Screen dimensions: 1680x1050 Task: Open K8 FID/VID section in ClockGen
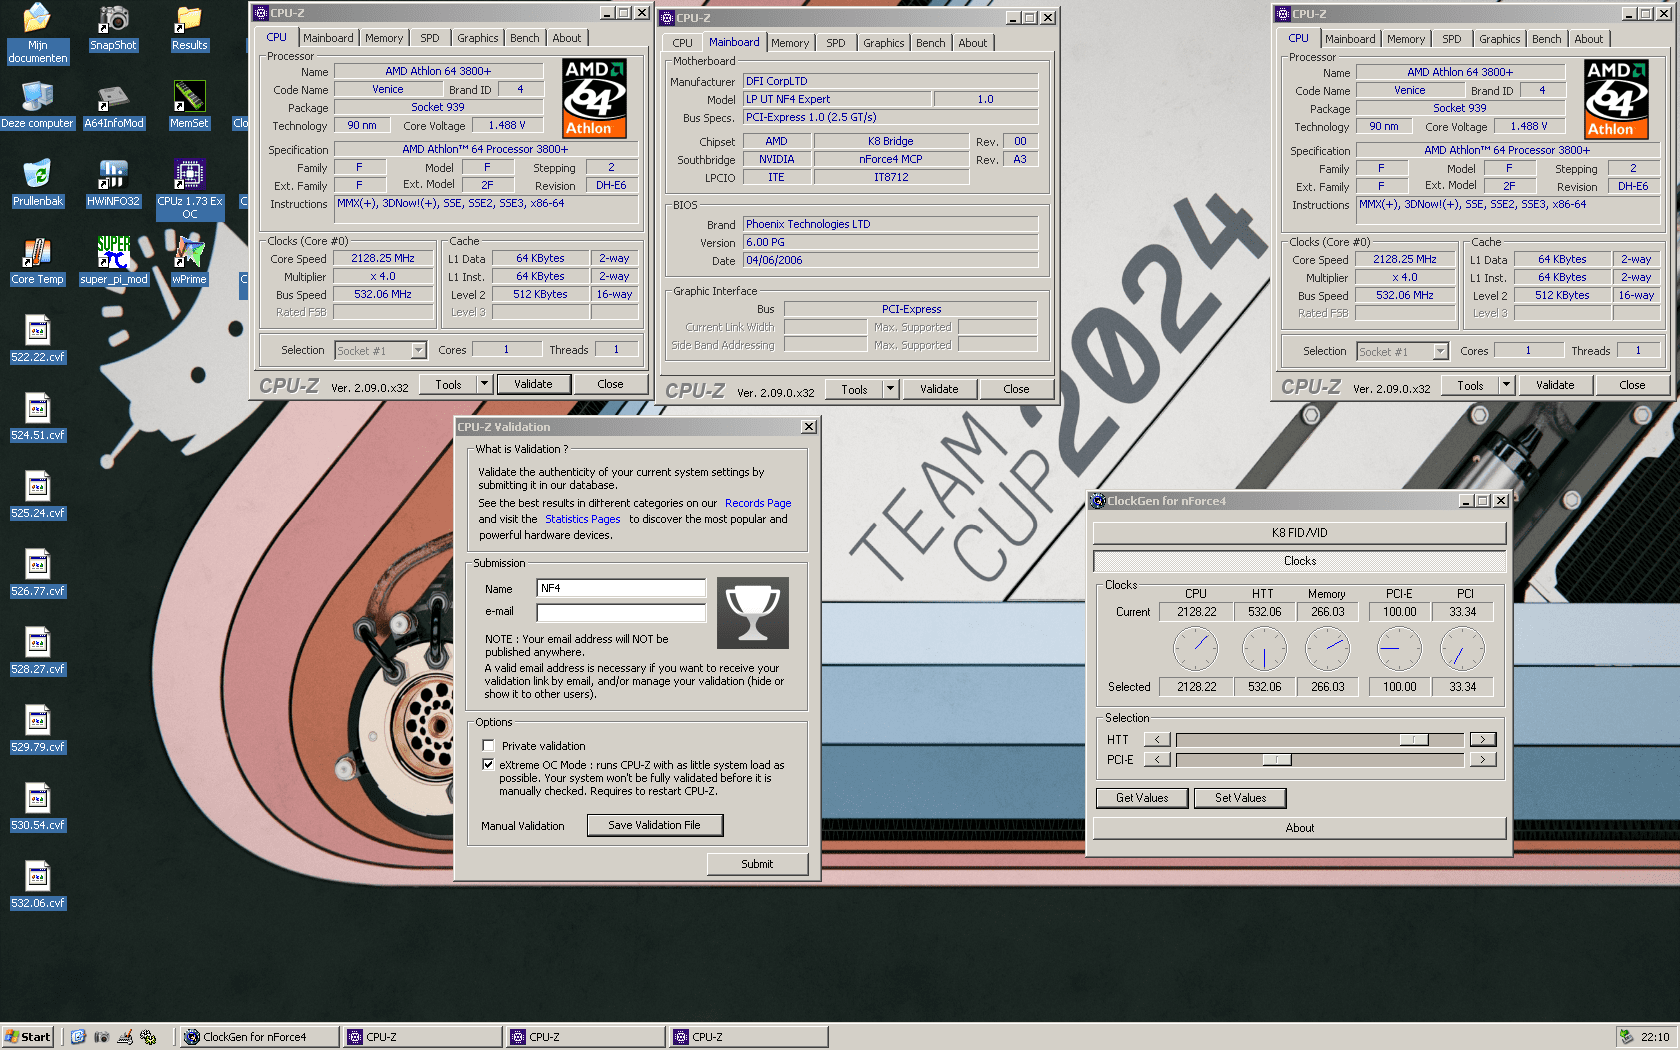click(x=1299, y=533)
